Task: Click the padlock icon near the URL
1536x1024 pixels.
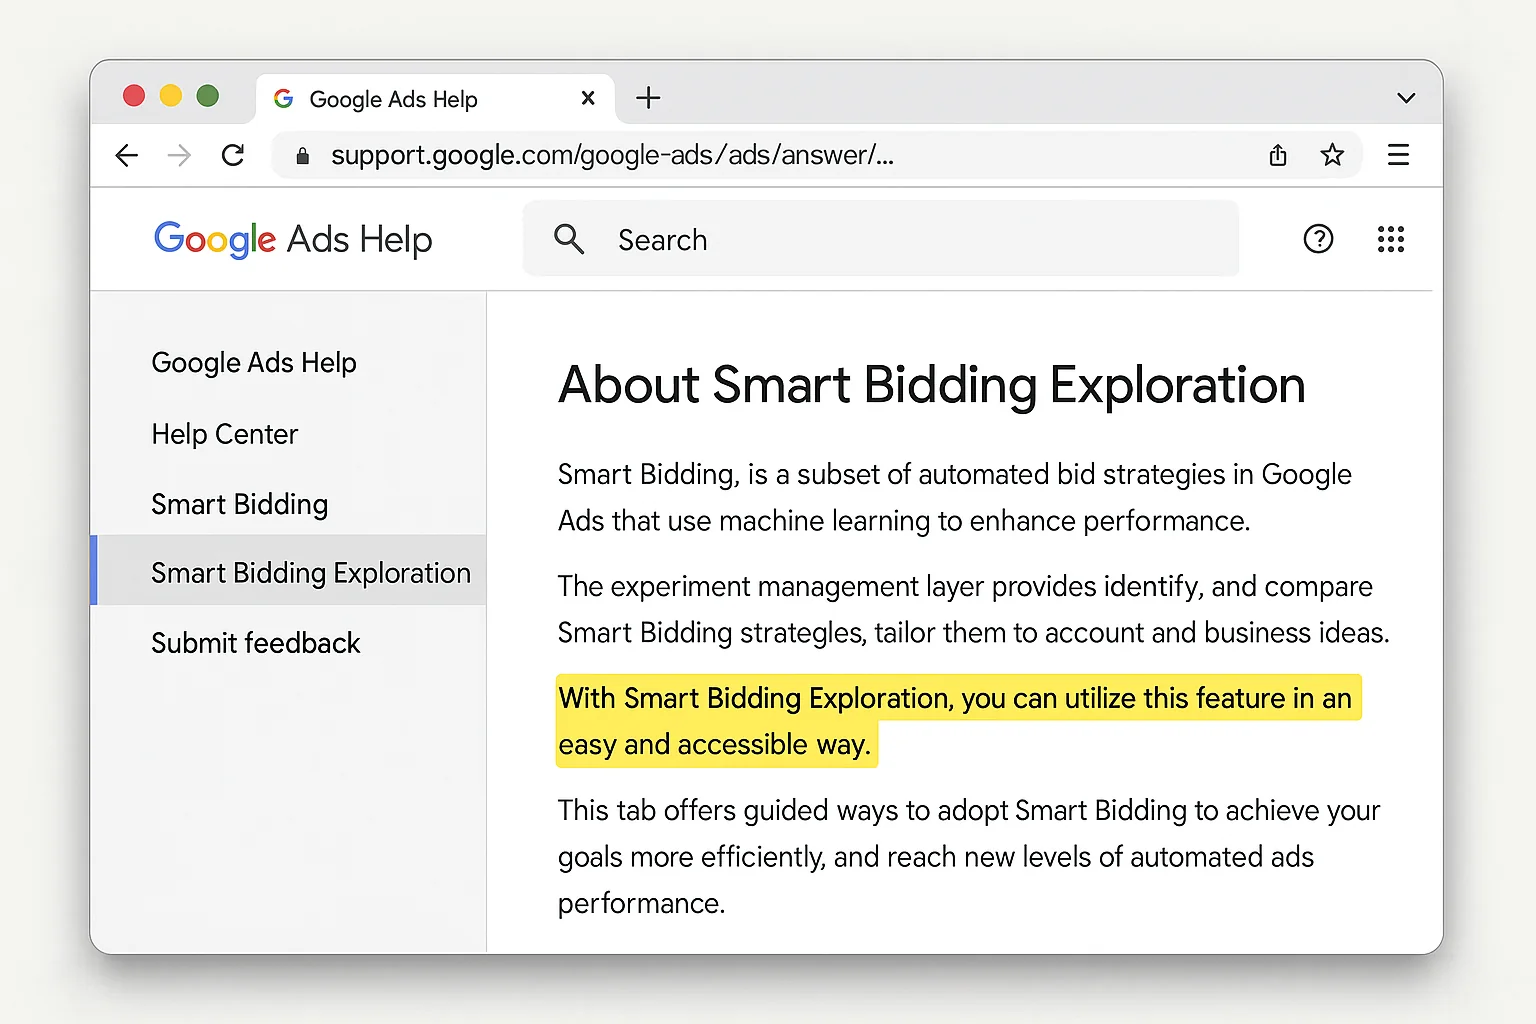Action: [302, 155]
